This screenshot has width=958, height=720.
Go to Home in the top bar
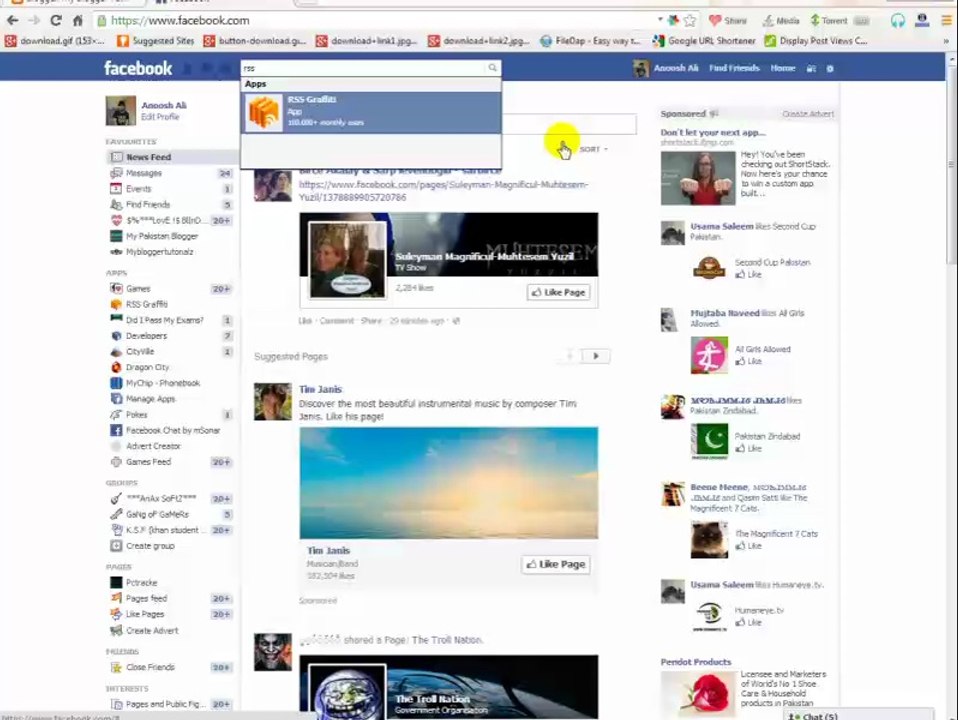coord(783,68)
